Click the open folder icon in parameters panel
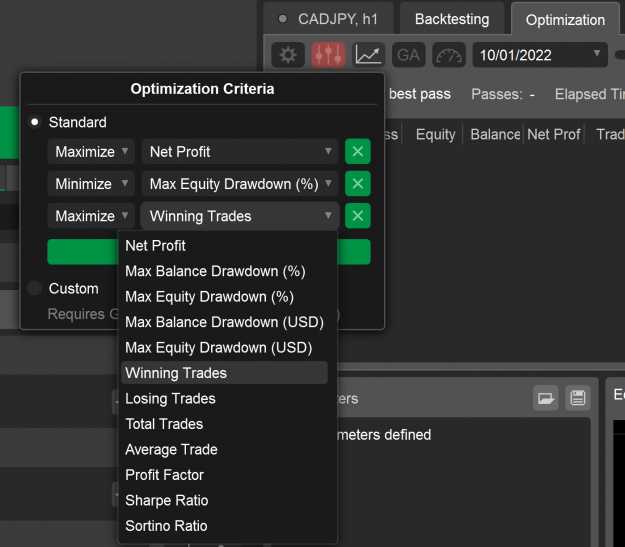The image size is (625, 547). point(545,398)
